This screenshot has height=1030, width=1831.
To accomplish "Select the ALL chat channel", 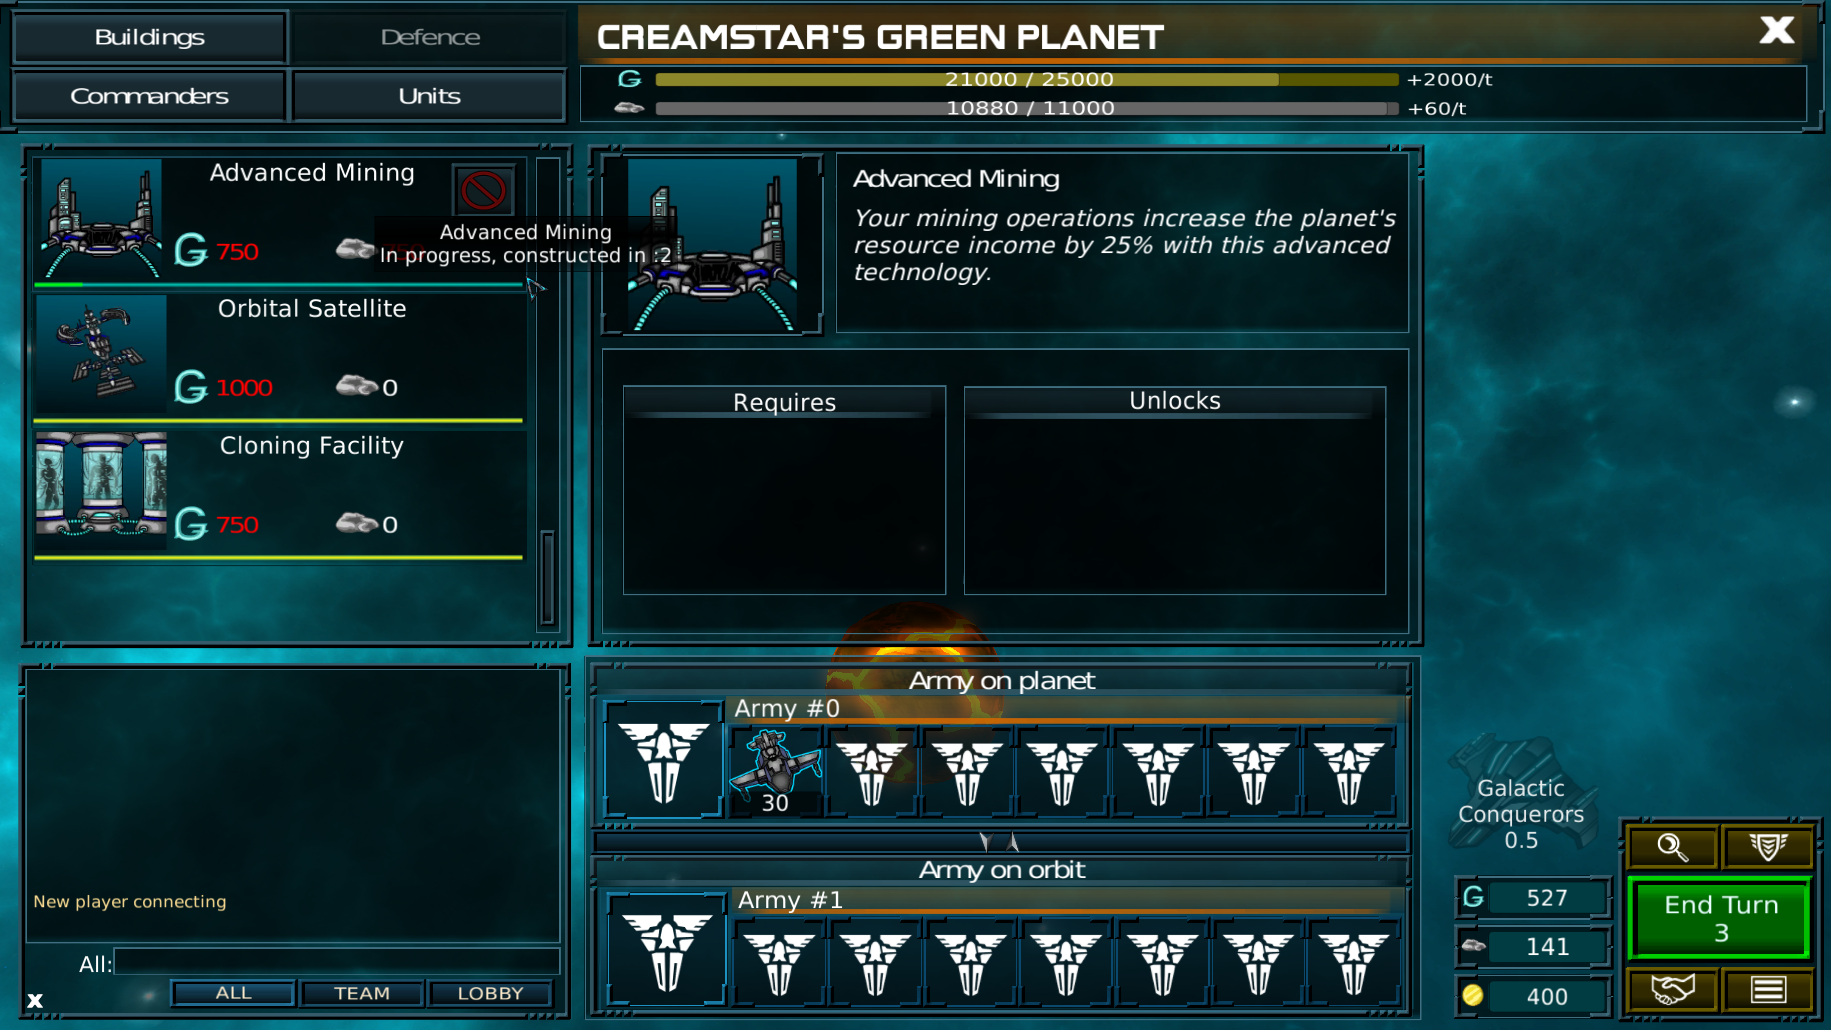I will (233, 993).
